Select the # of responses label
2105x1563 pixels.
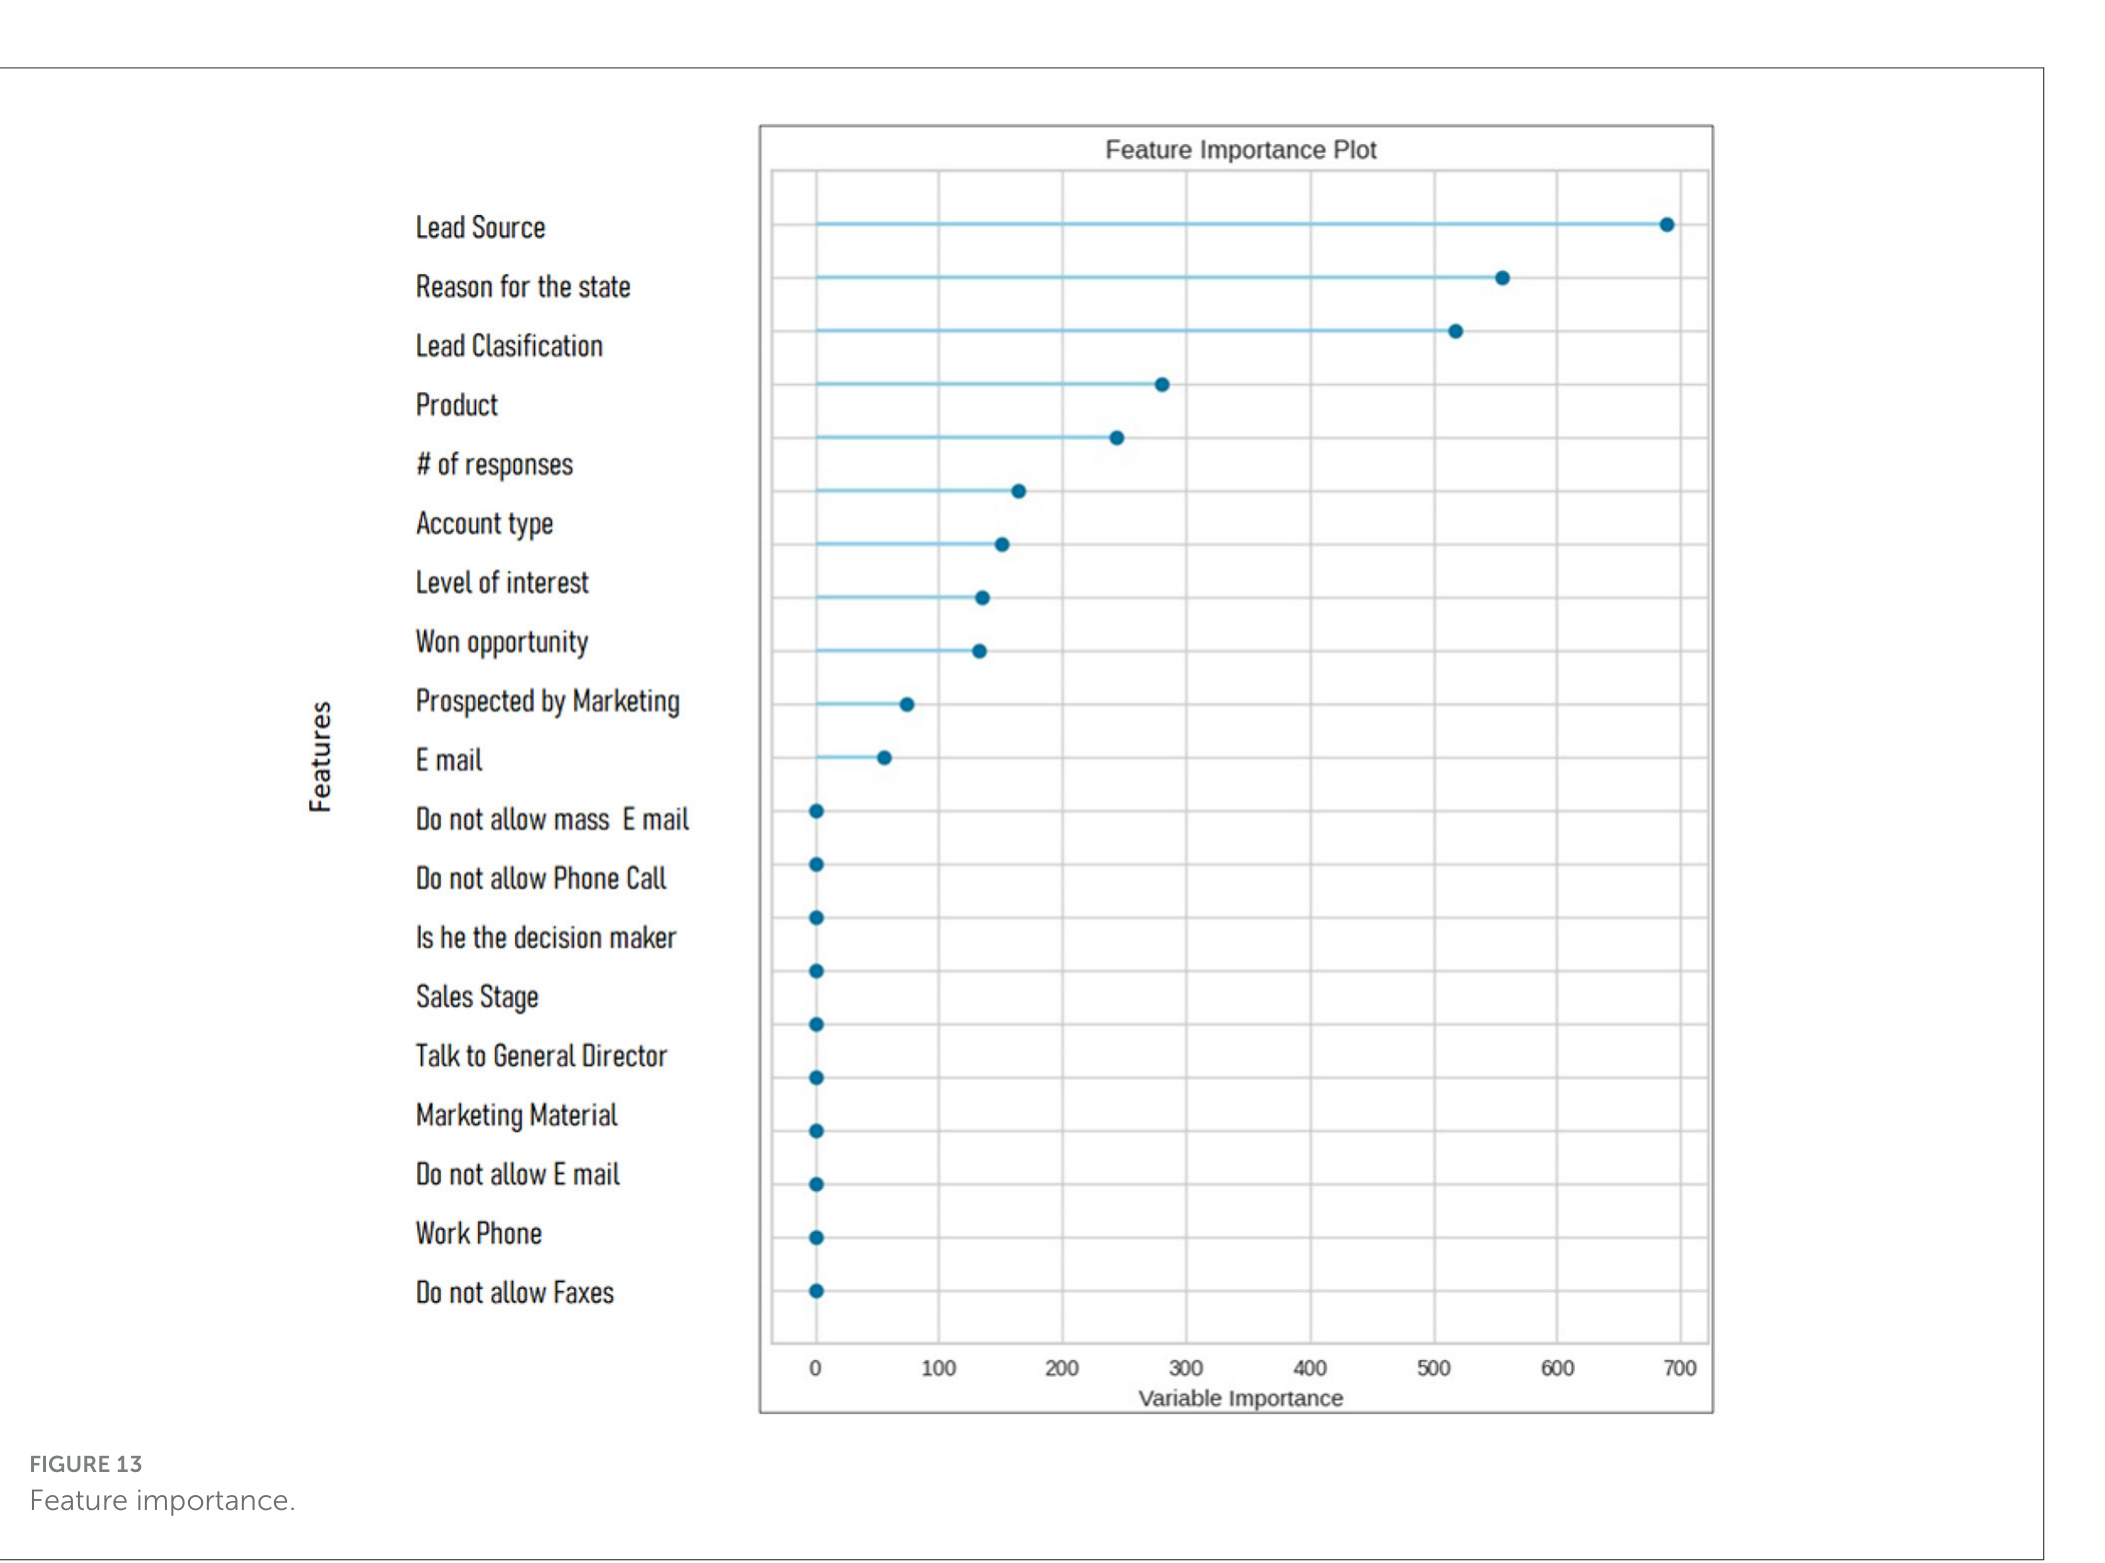coord(495,465)
